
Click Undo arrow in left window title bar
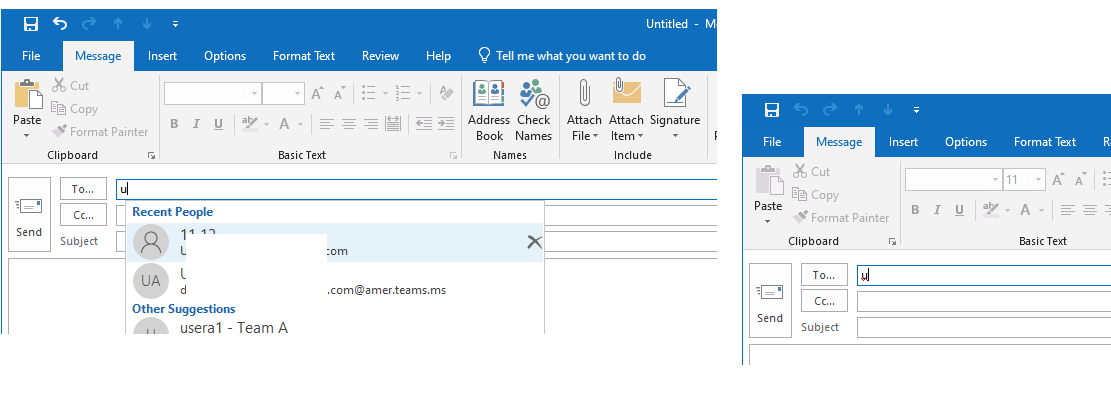[x=60, y=24]
